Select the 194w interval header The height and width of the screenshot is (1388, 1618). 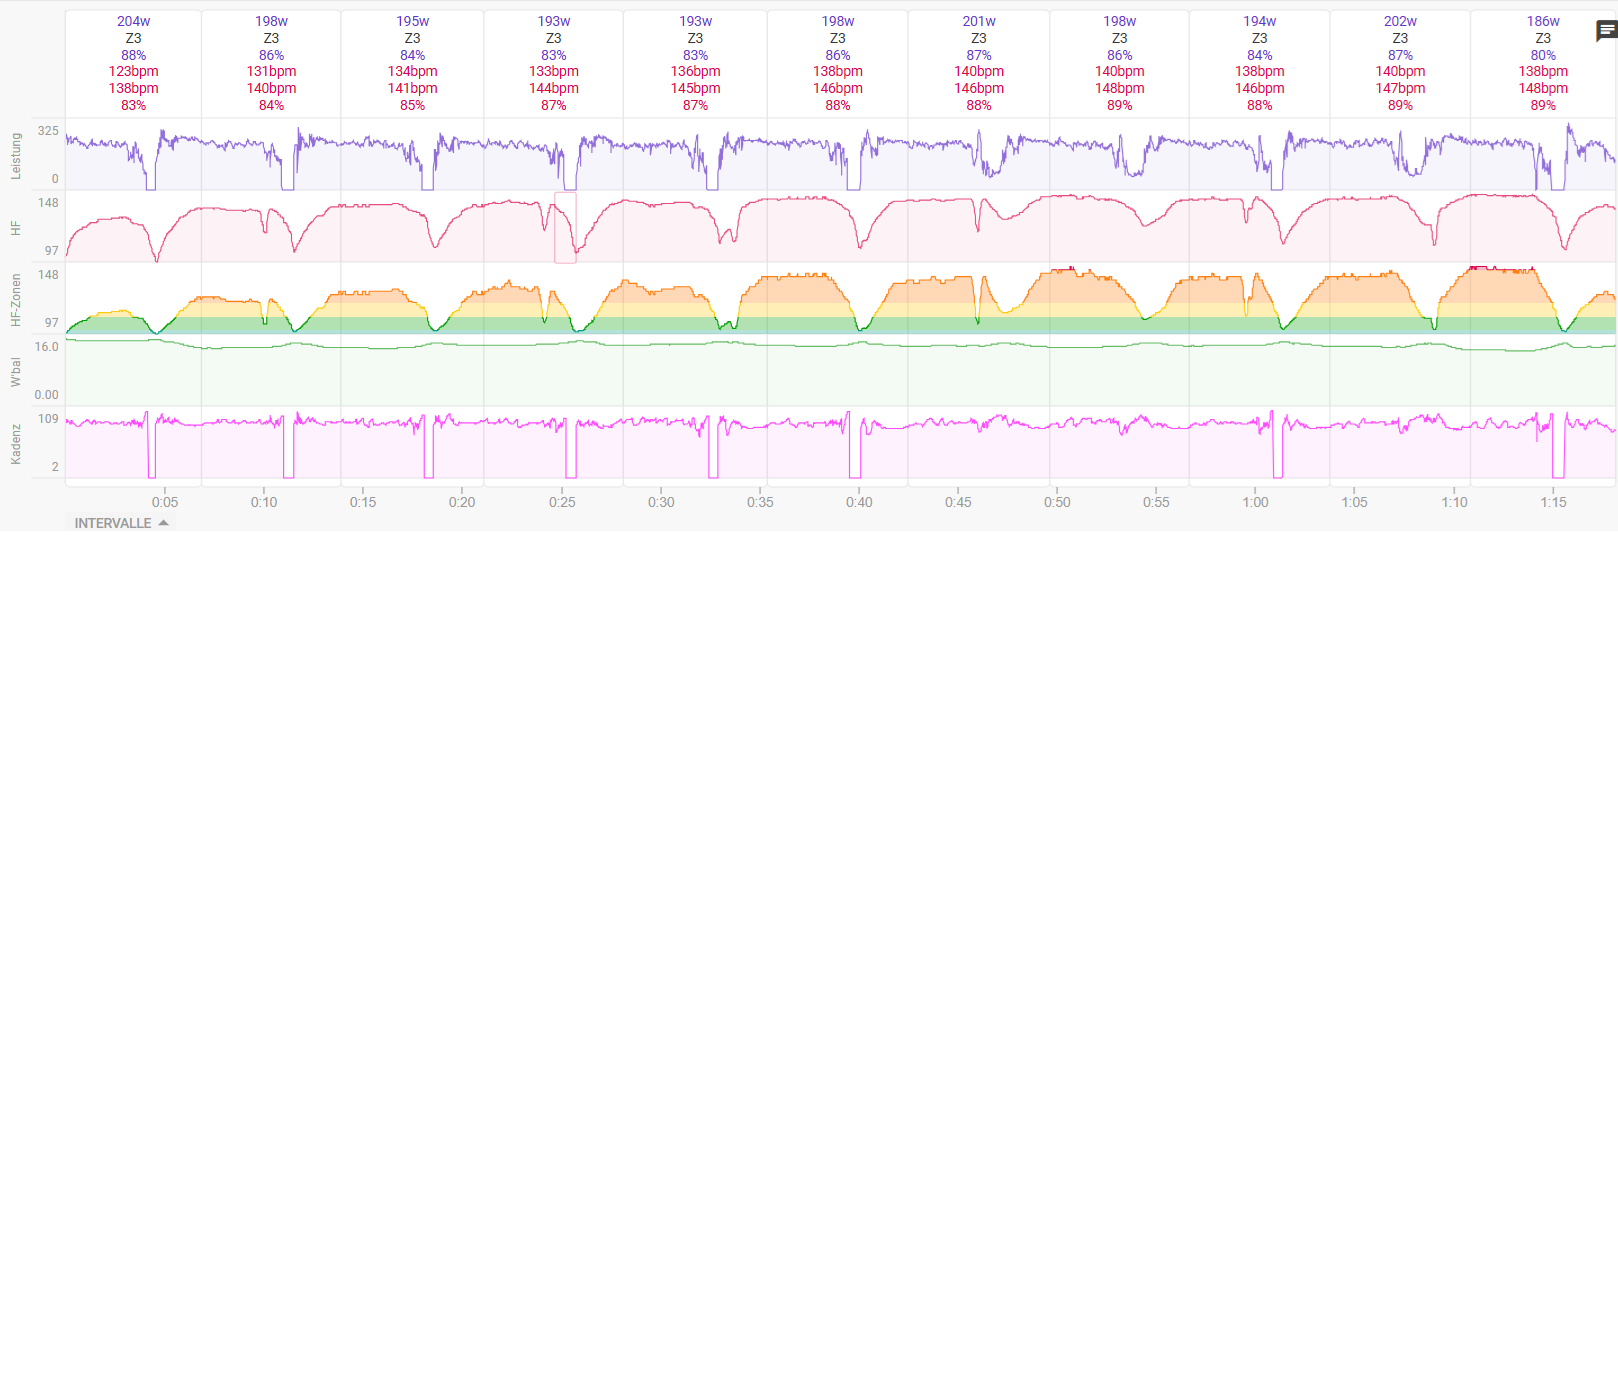tap(1259, 21)
